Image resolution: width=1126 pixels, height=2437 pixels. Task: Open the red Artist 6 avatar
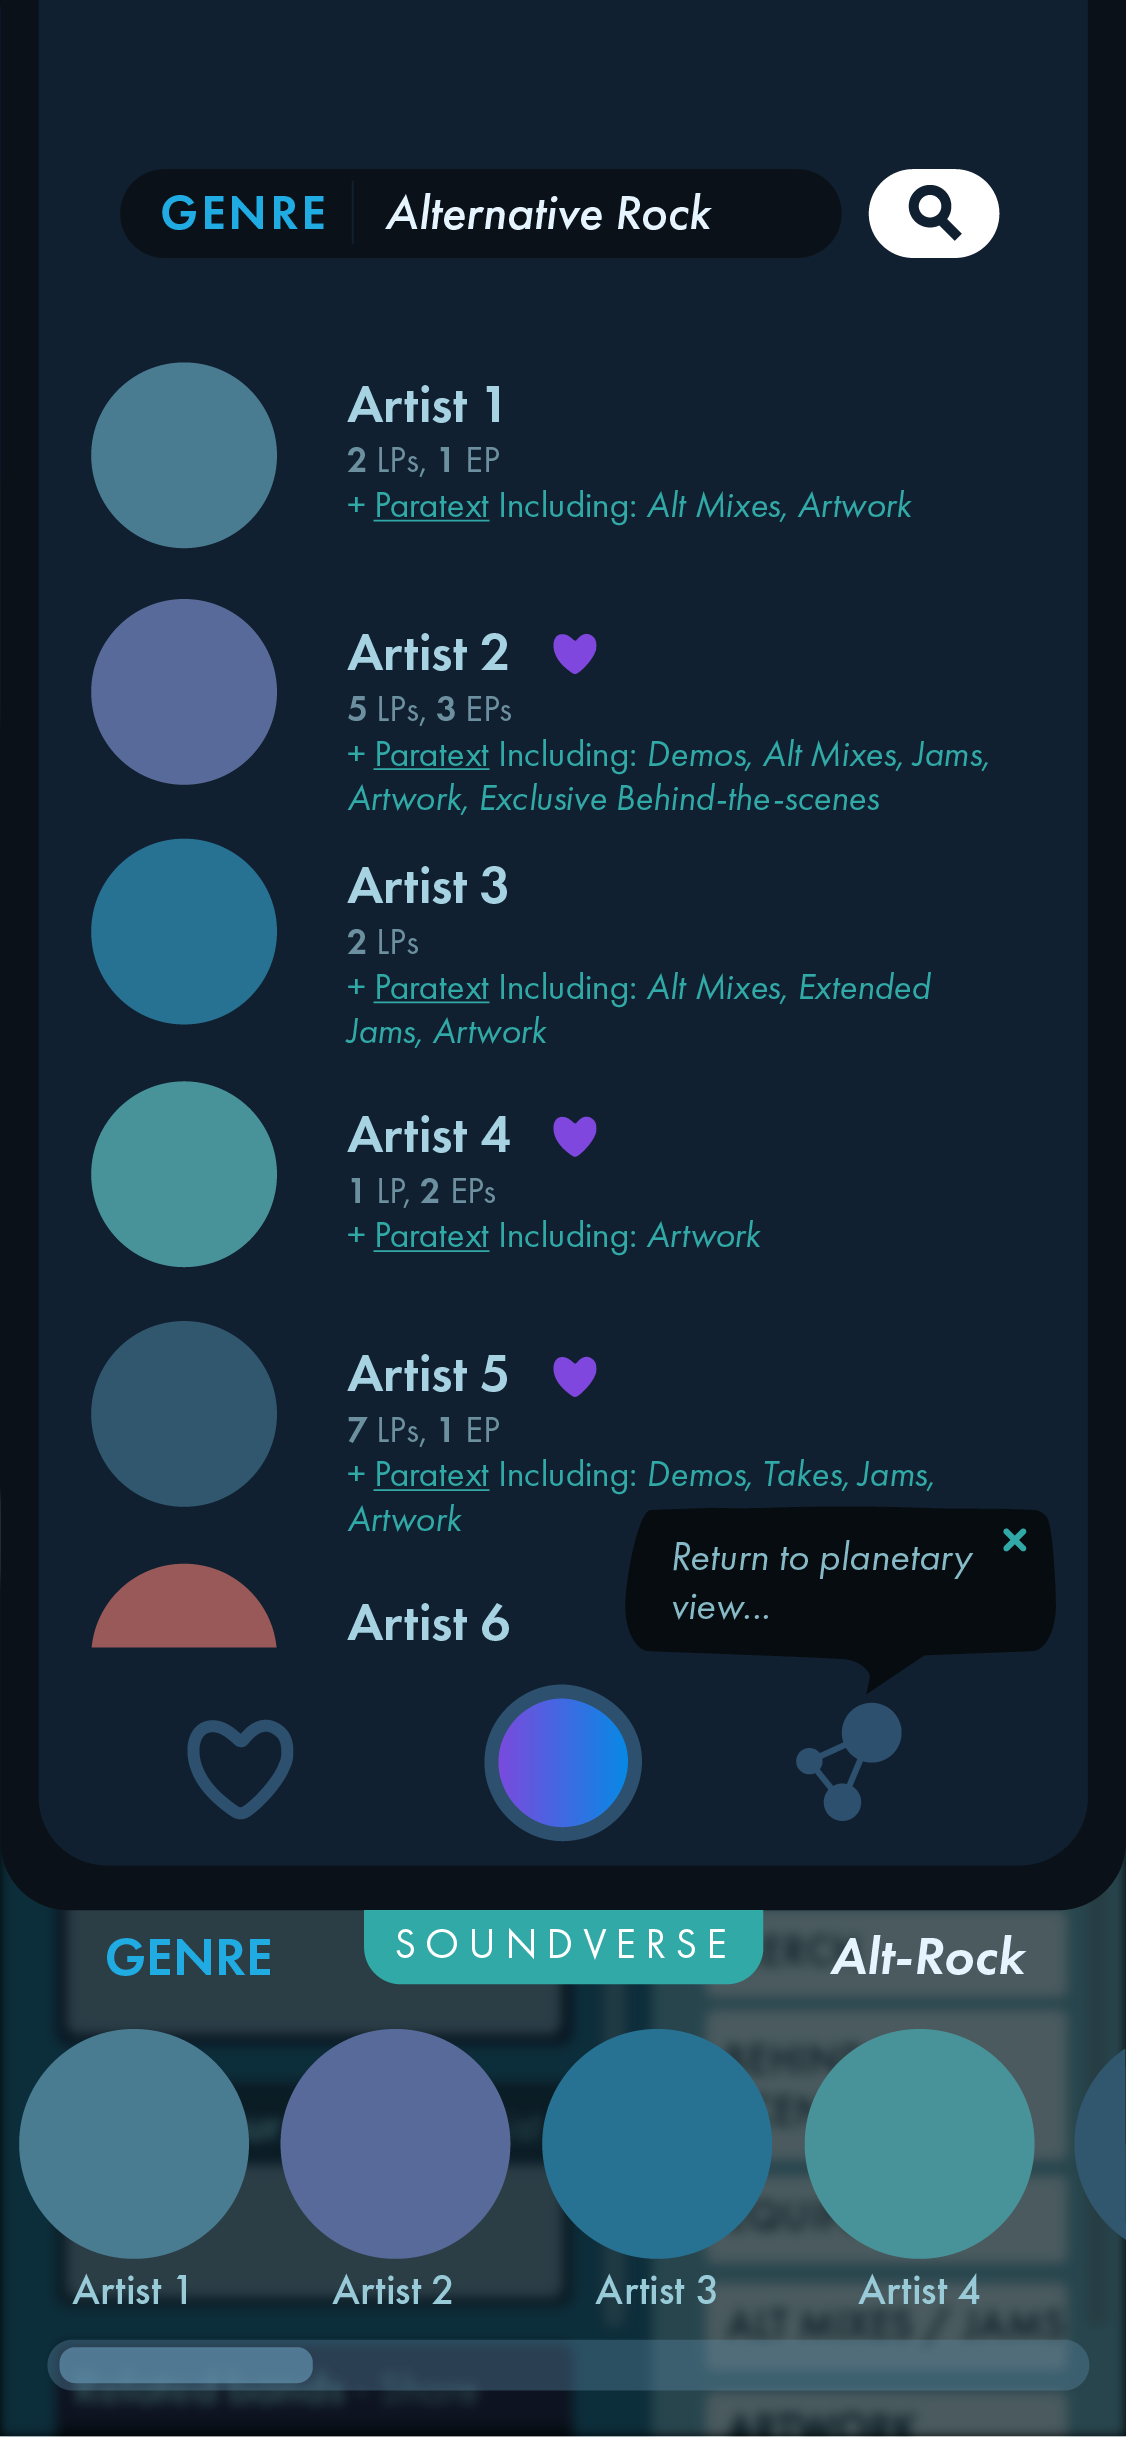coord(184,1606)
